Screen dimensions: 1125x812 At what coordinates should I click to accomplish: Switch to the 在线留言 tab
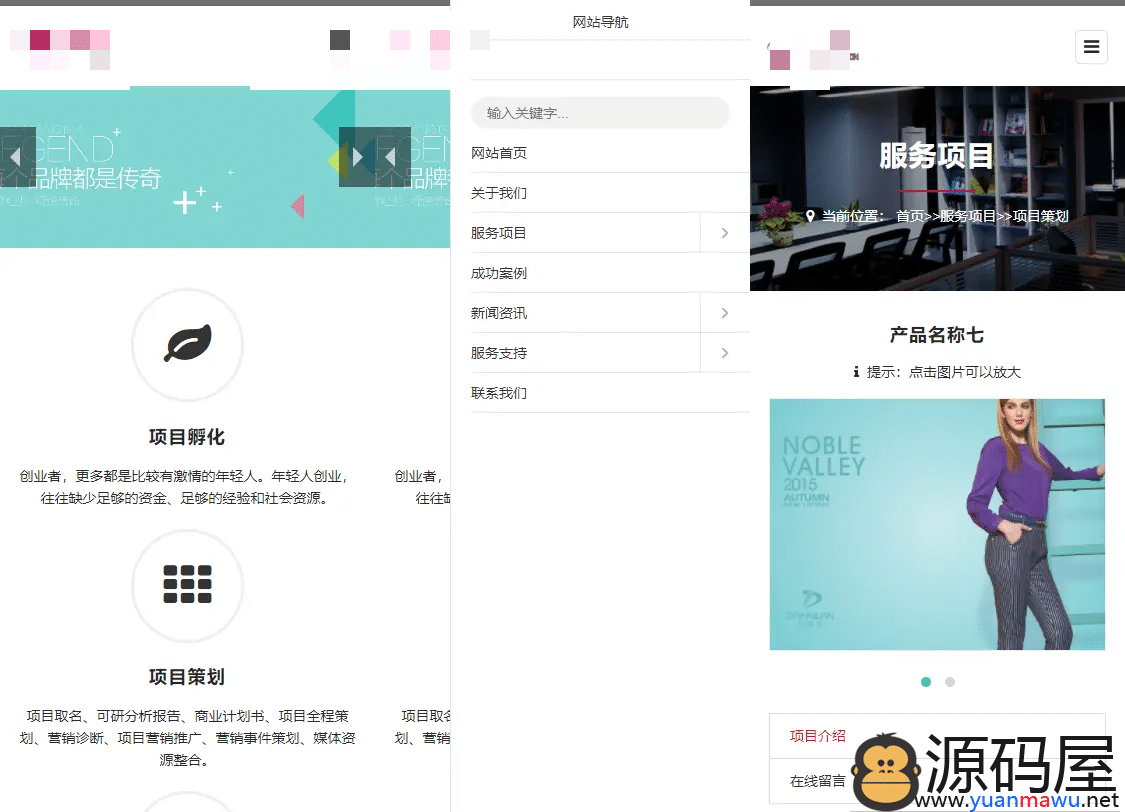click(817, 781)
